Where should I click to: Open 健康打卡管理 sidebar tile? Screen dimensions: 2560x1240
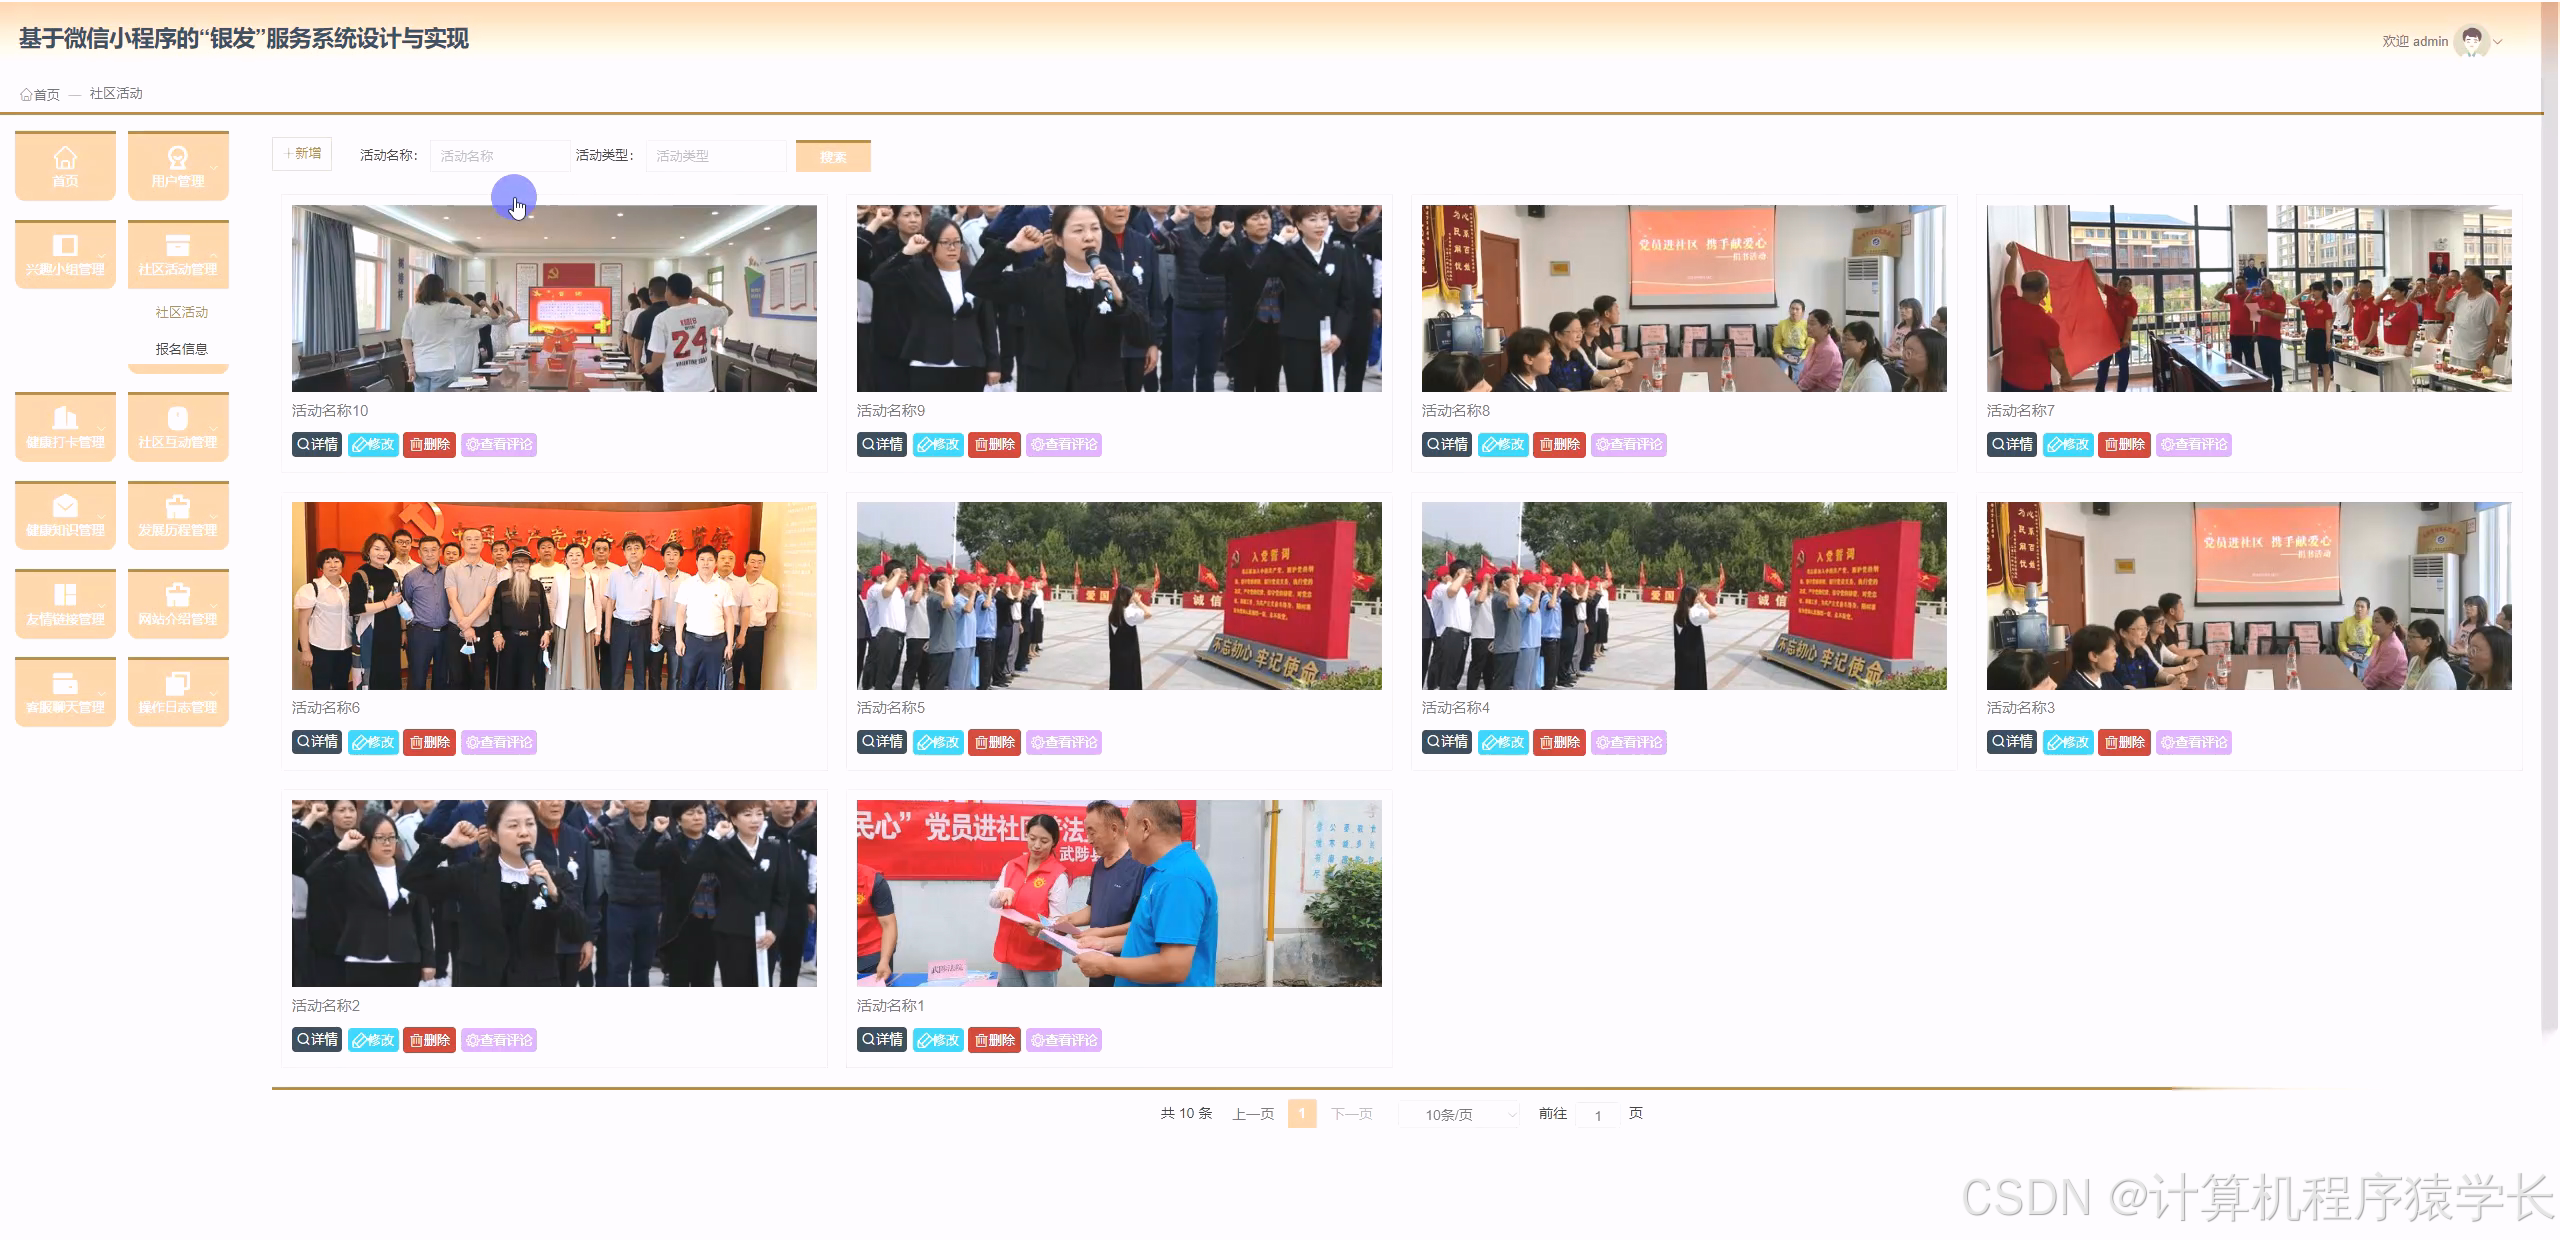(65, 428)
